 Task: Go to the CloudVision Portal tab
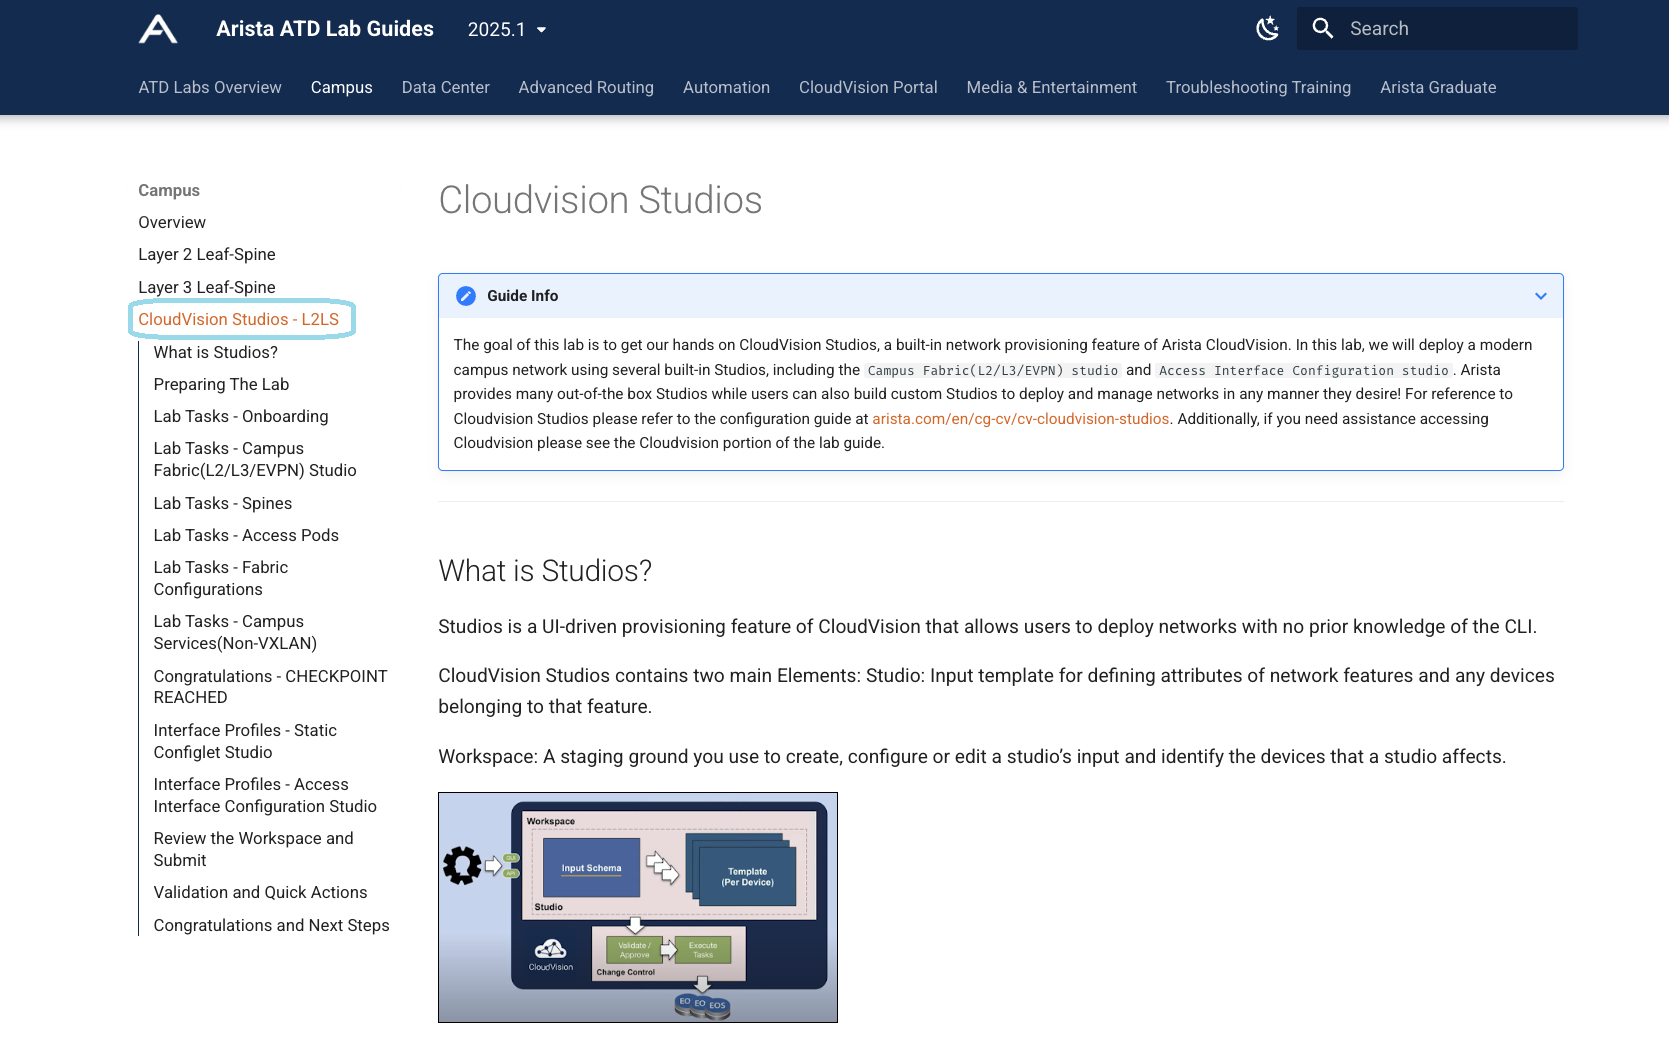click(x=867, y=88)
